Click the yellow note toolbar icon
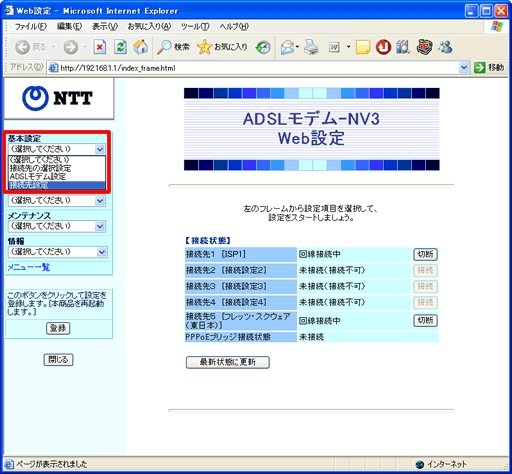This screenshot has height=474, width=512. pos(363,47)
